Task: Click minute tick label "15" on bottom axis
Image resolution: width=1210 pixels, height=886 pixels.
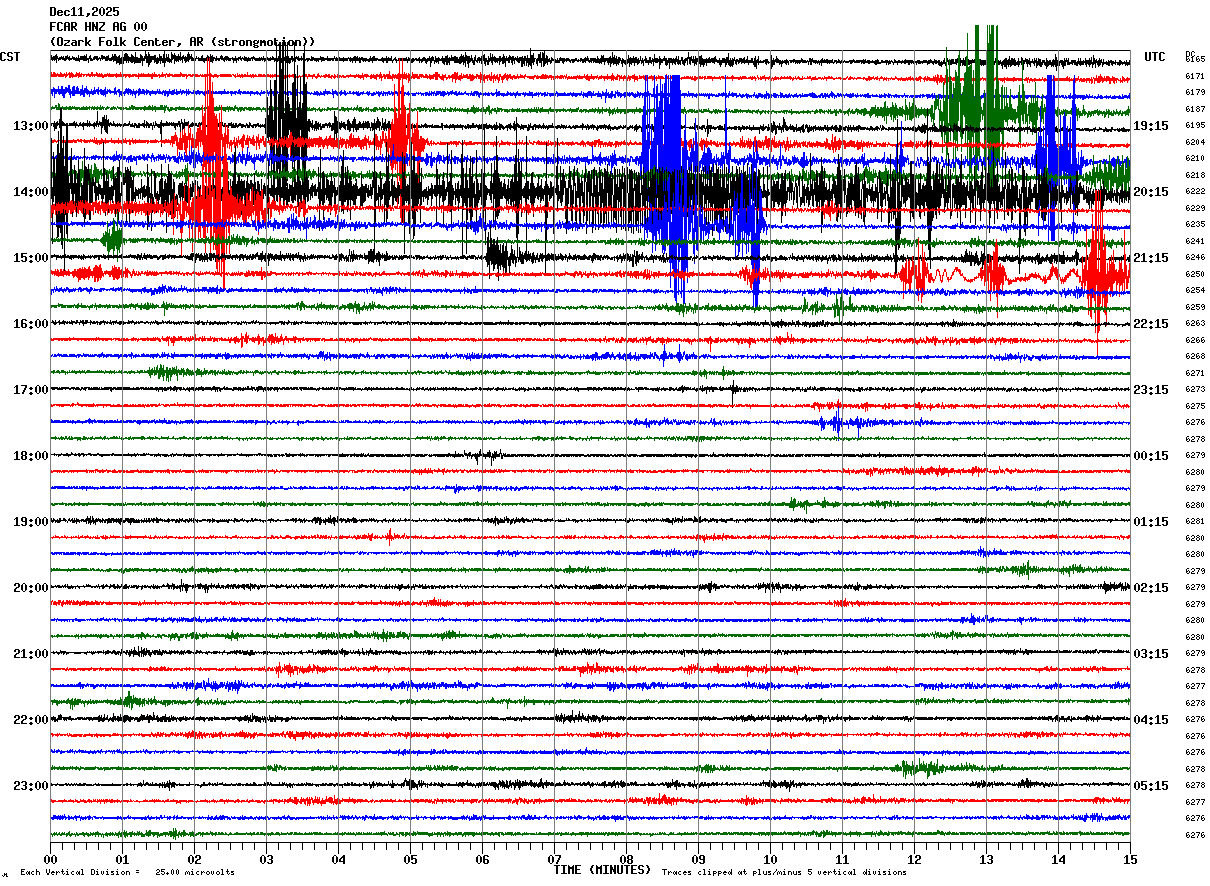Action: (1130, 859)
